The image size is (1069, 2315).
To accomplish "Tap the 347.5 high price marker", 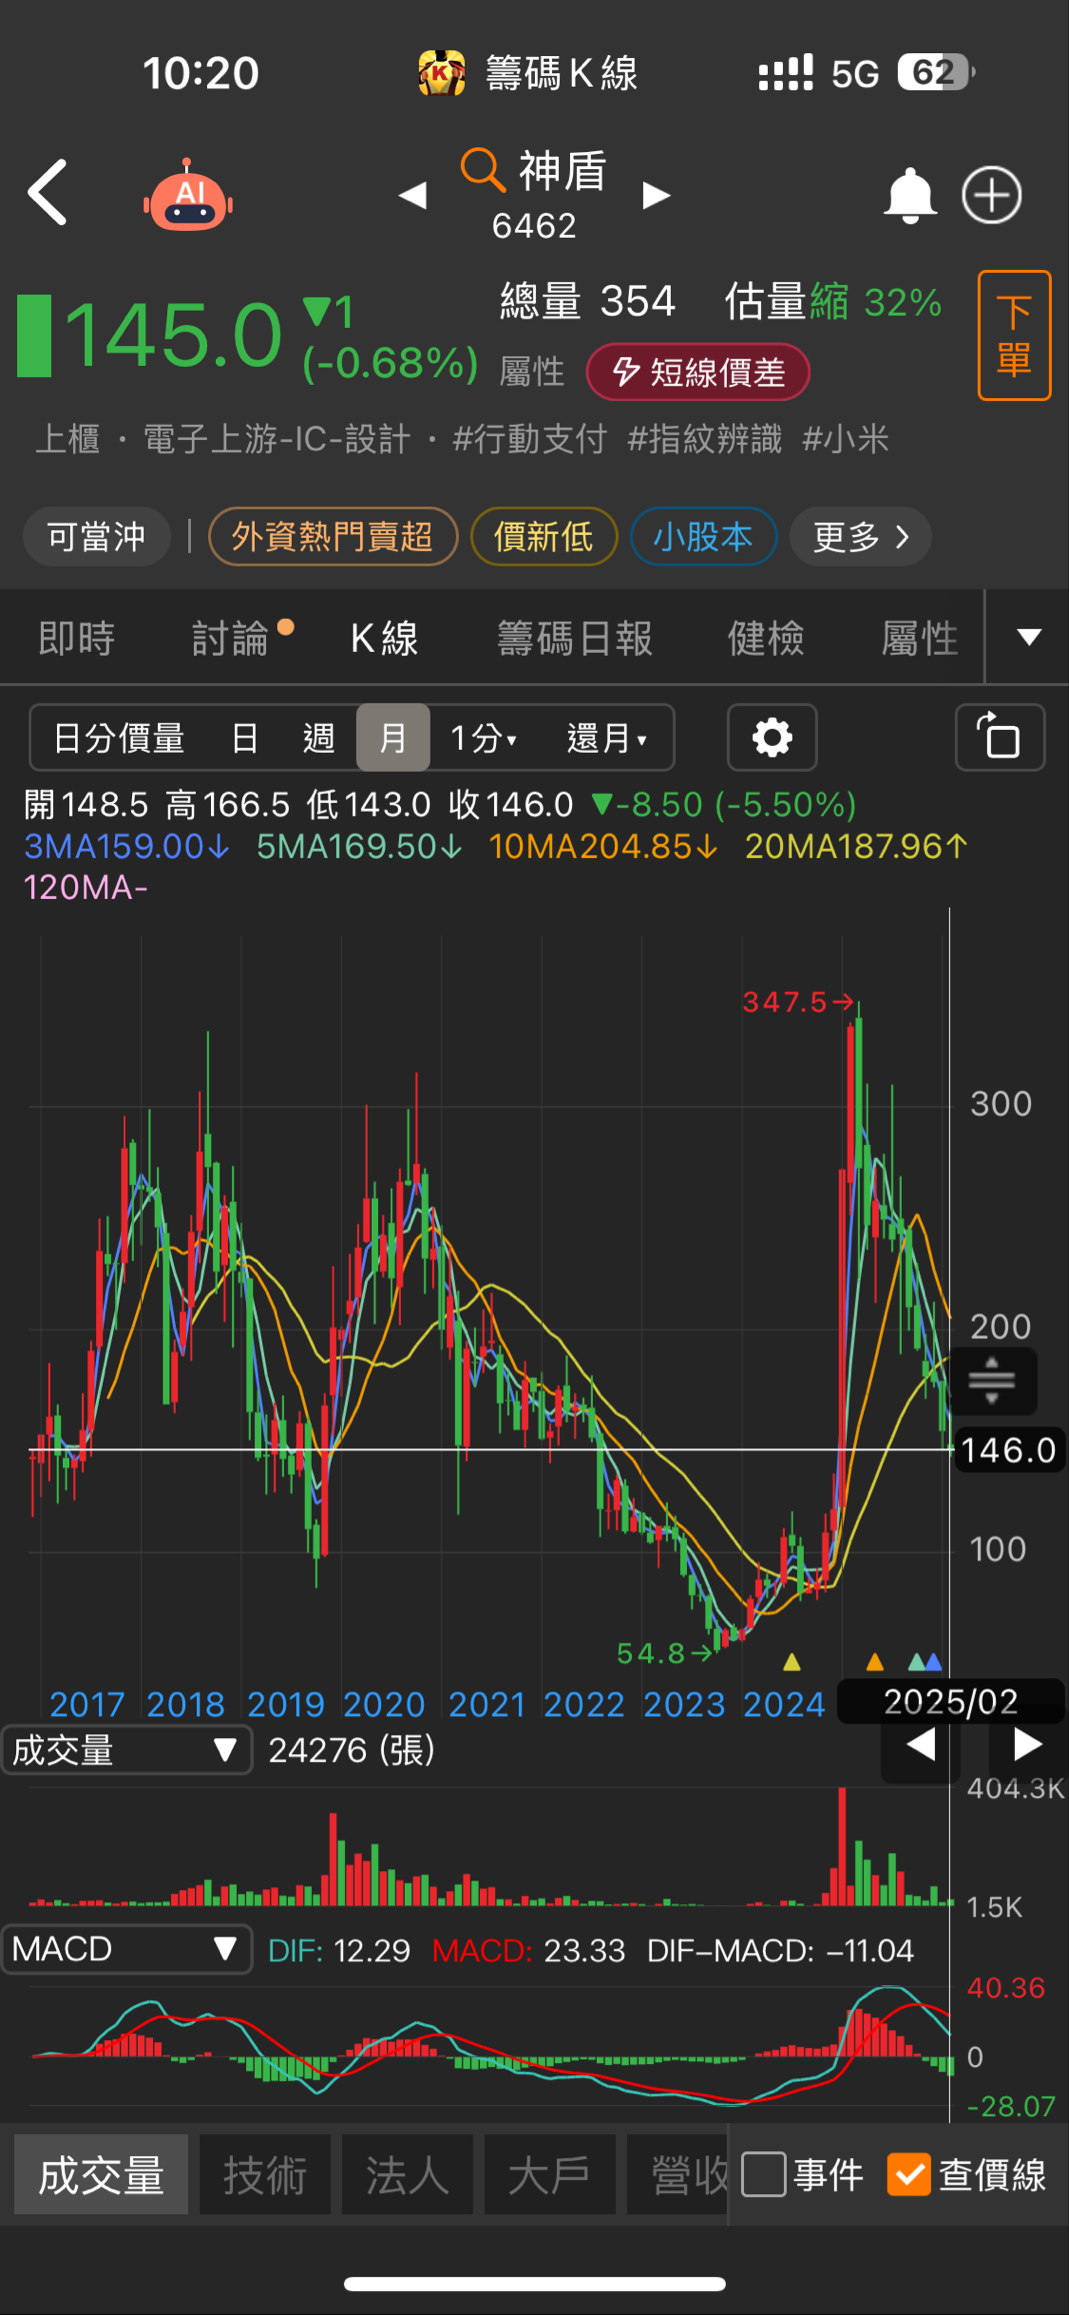I will [x=796, y=1002].
